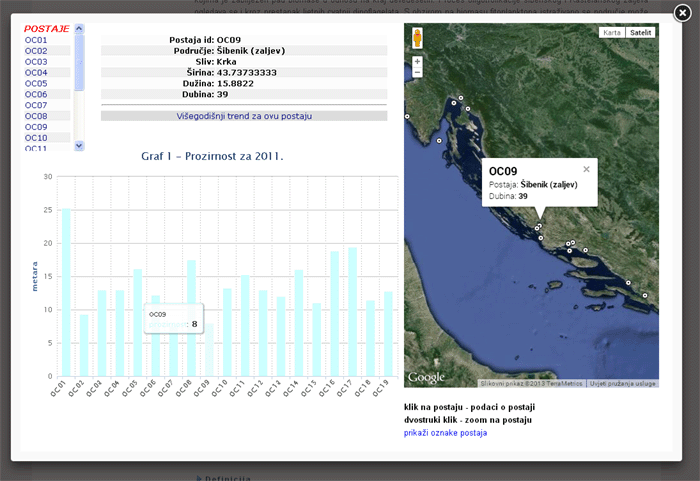Switch map to Karta view

click(611, 33)
